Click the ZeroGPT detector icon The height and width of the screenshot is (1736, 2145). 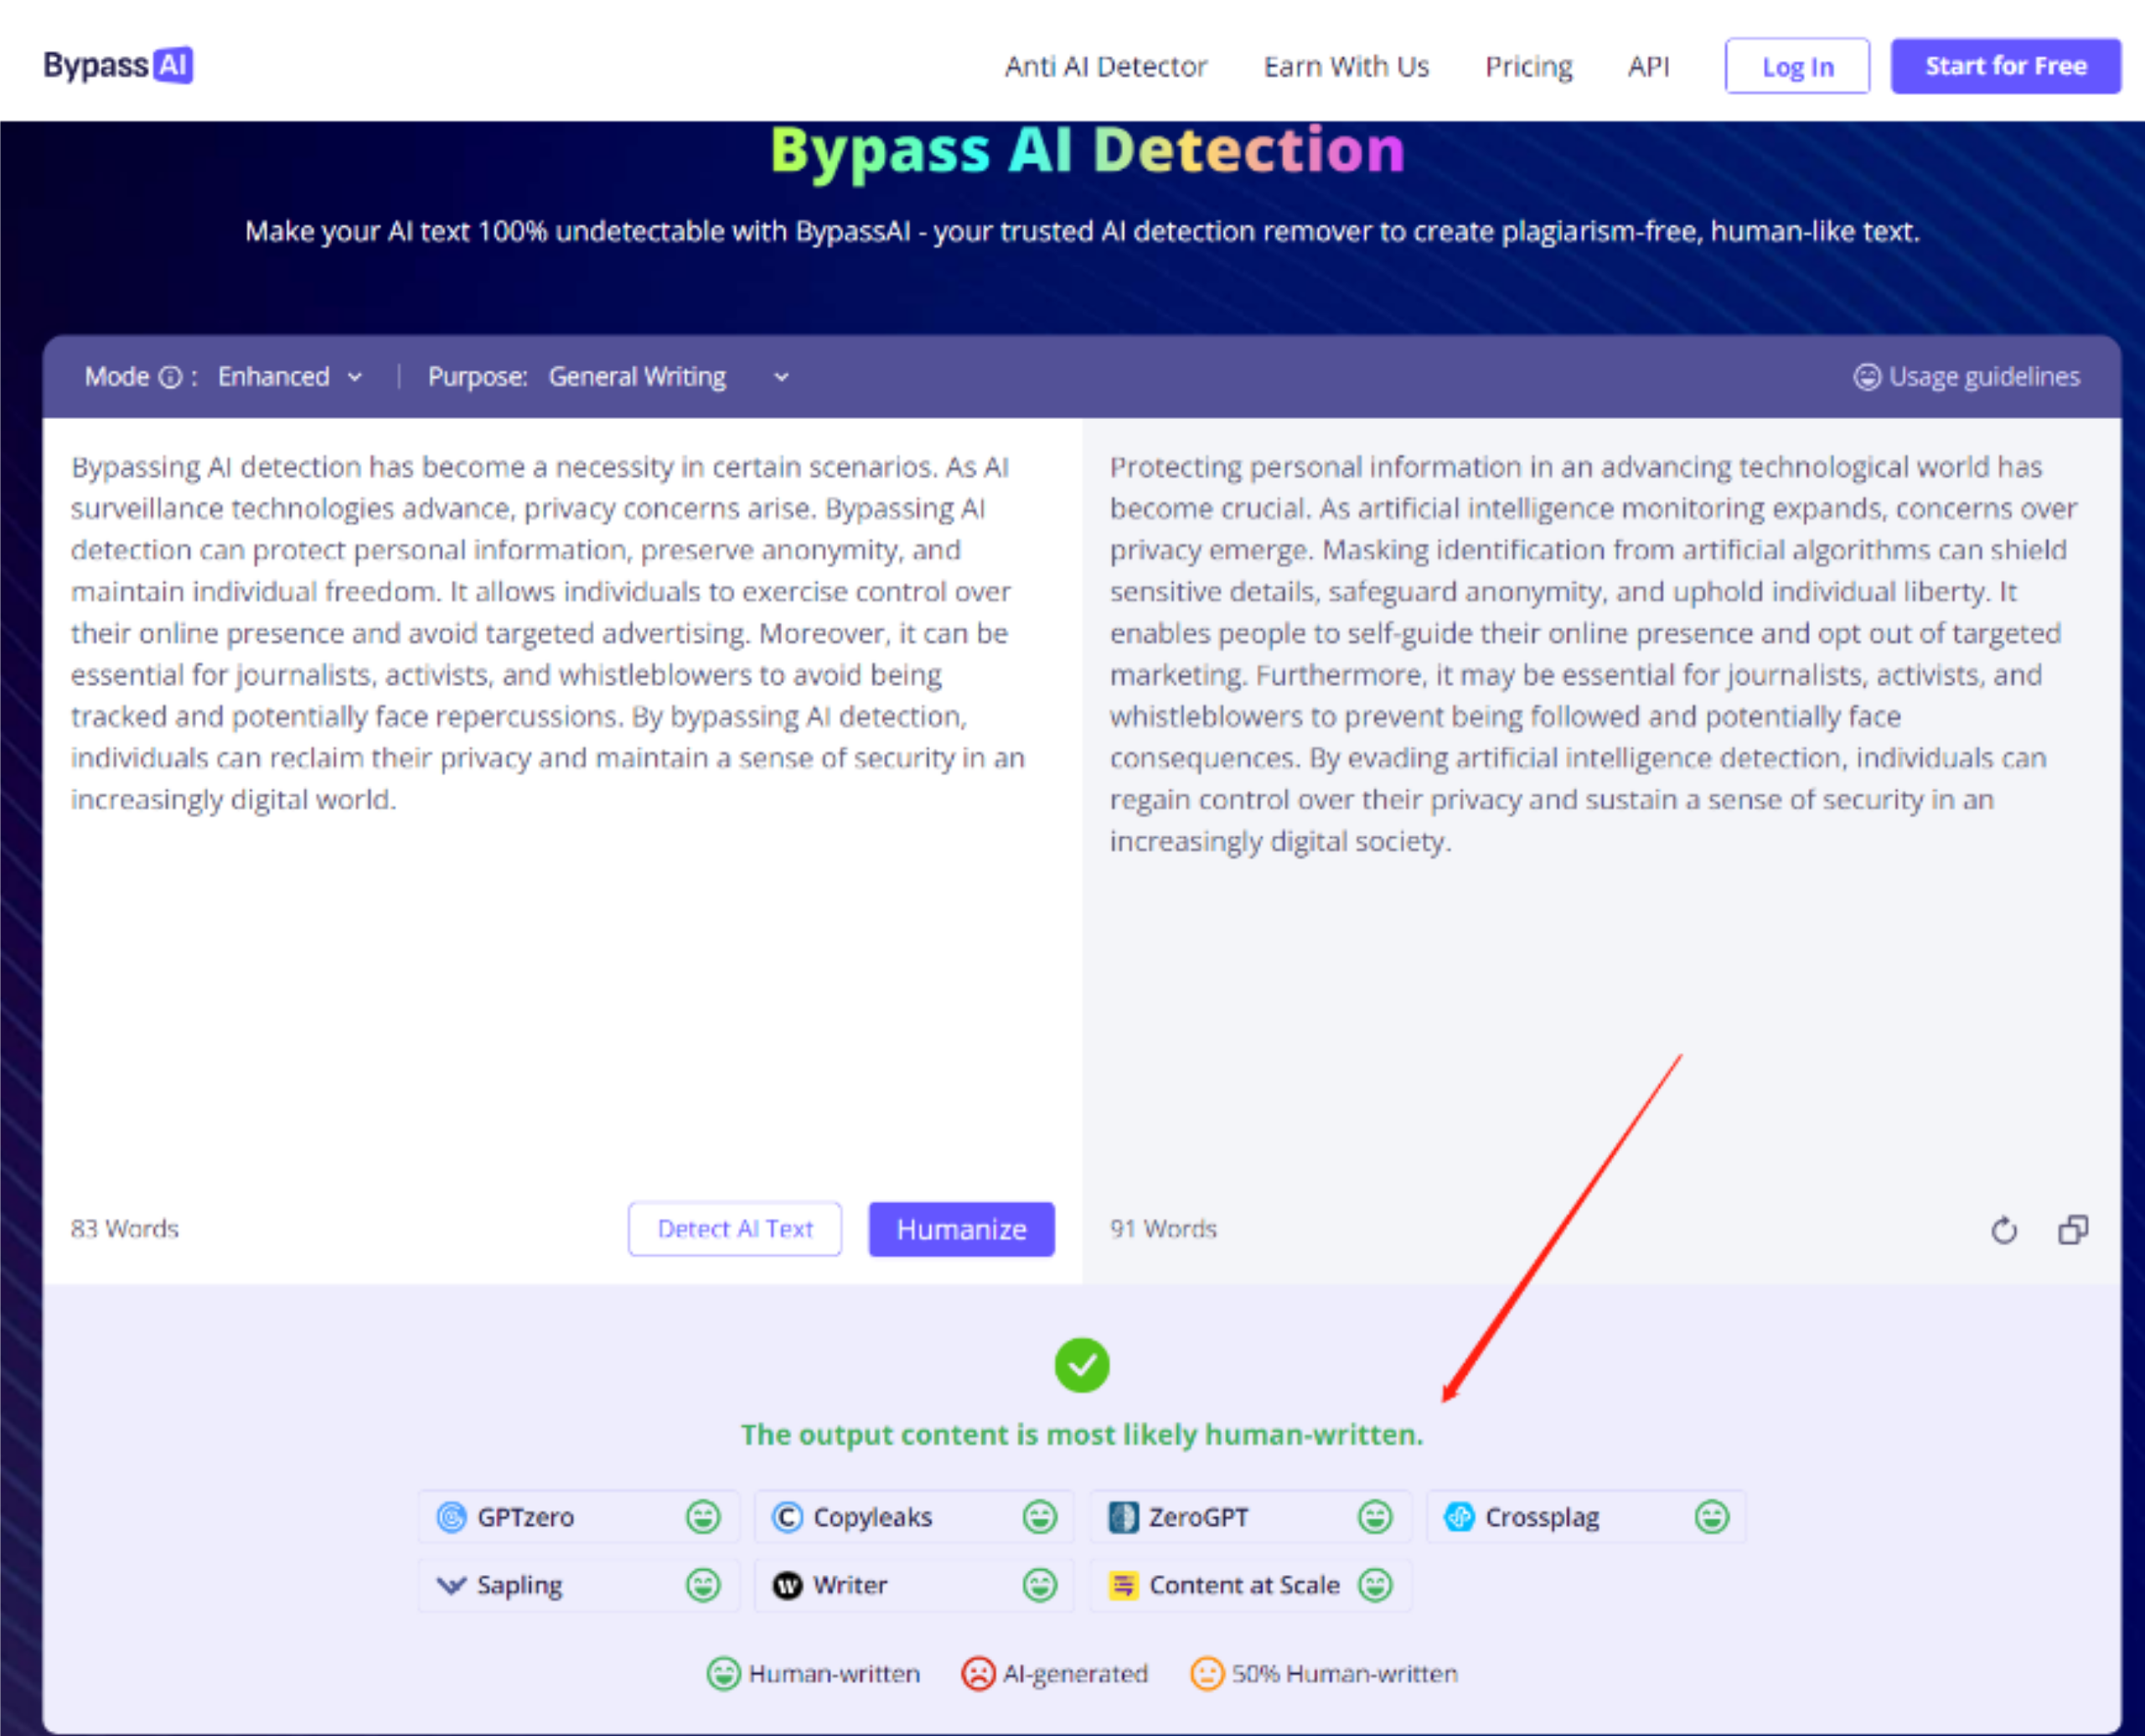click(1124, 1517)
